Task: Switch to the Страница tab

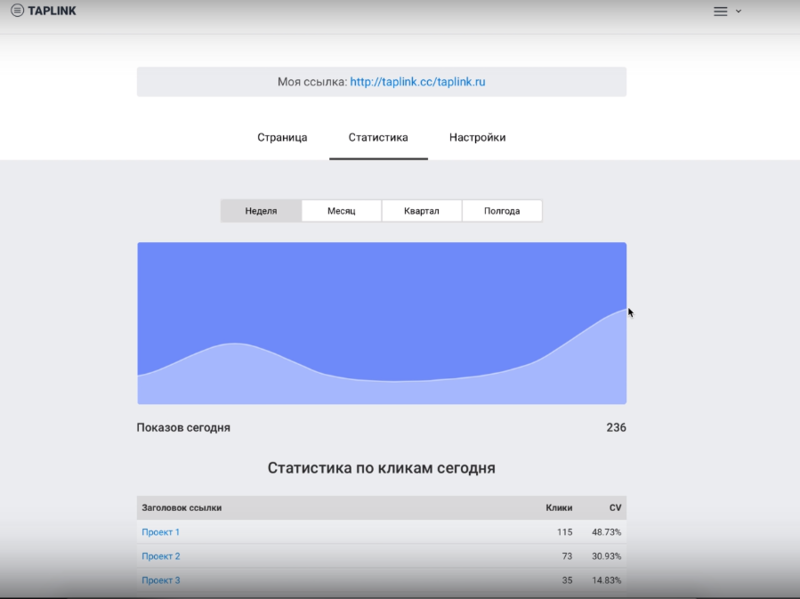Action: click(282, 137)
